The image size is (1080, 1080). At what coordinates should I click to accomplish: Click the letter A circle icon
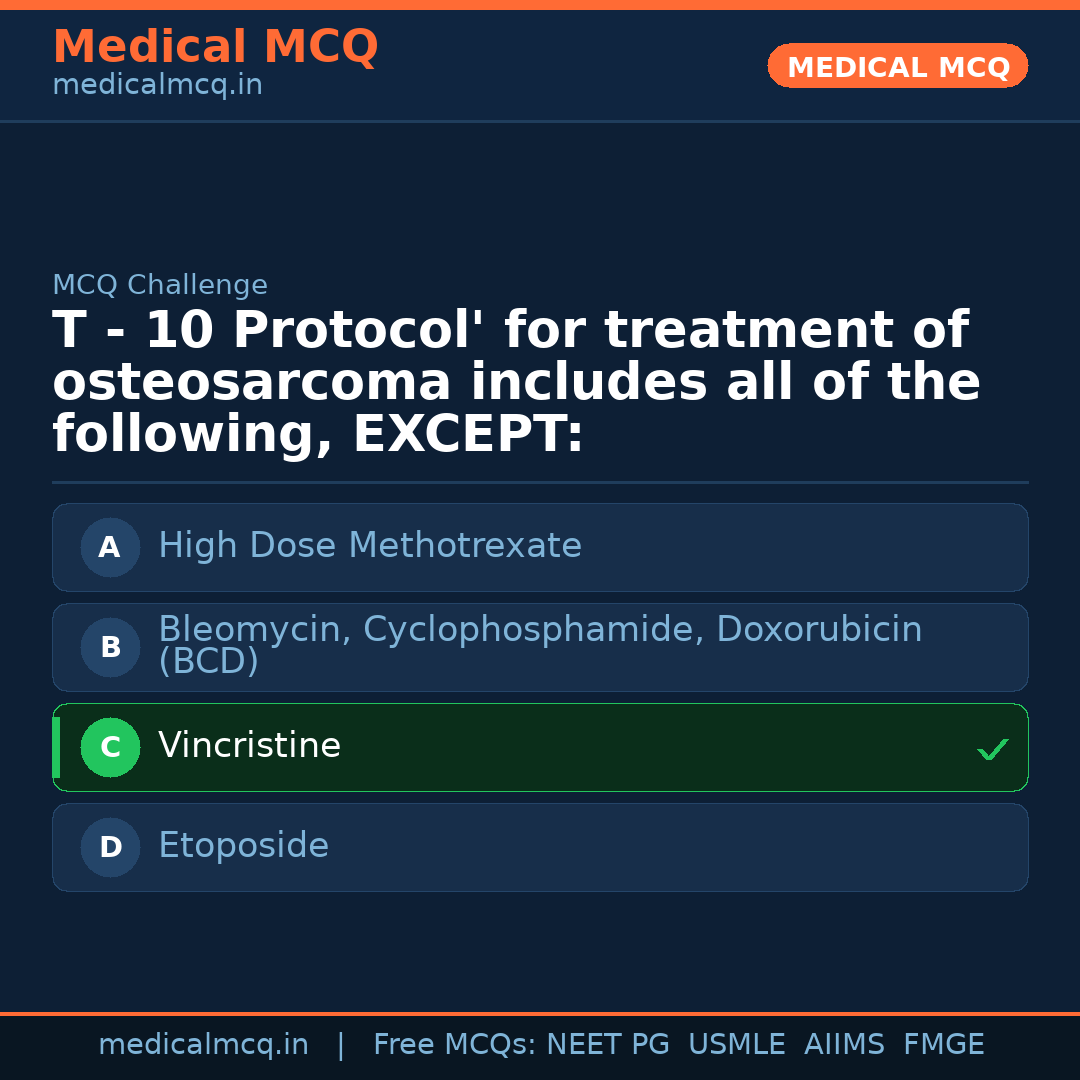[x=110, y=547]
